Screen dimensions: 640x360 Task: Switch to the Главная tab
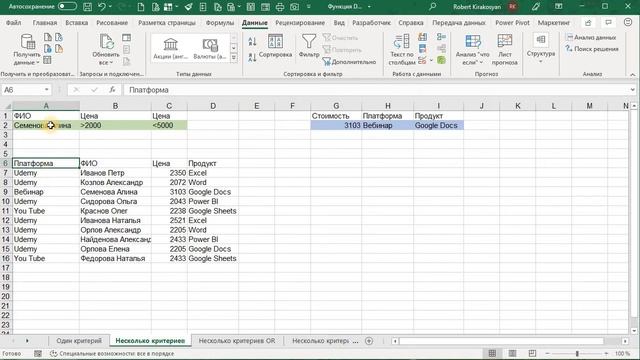45,23
